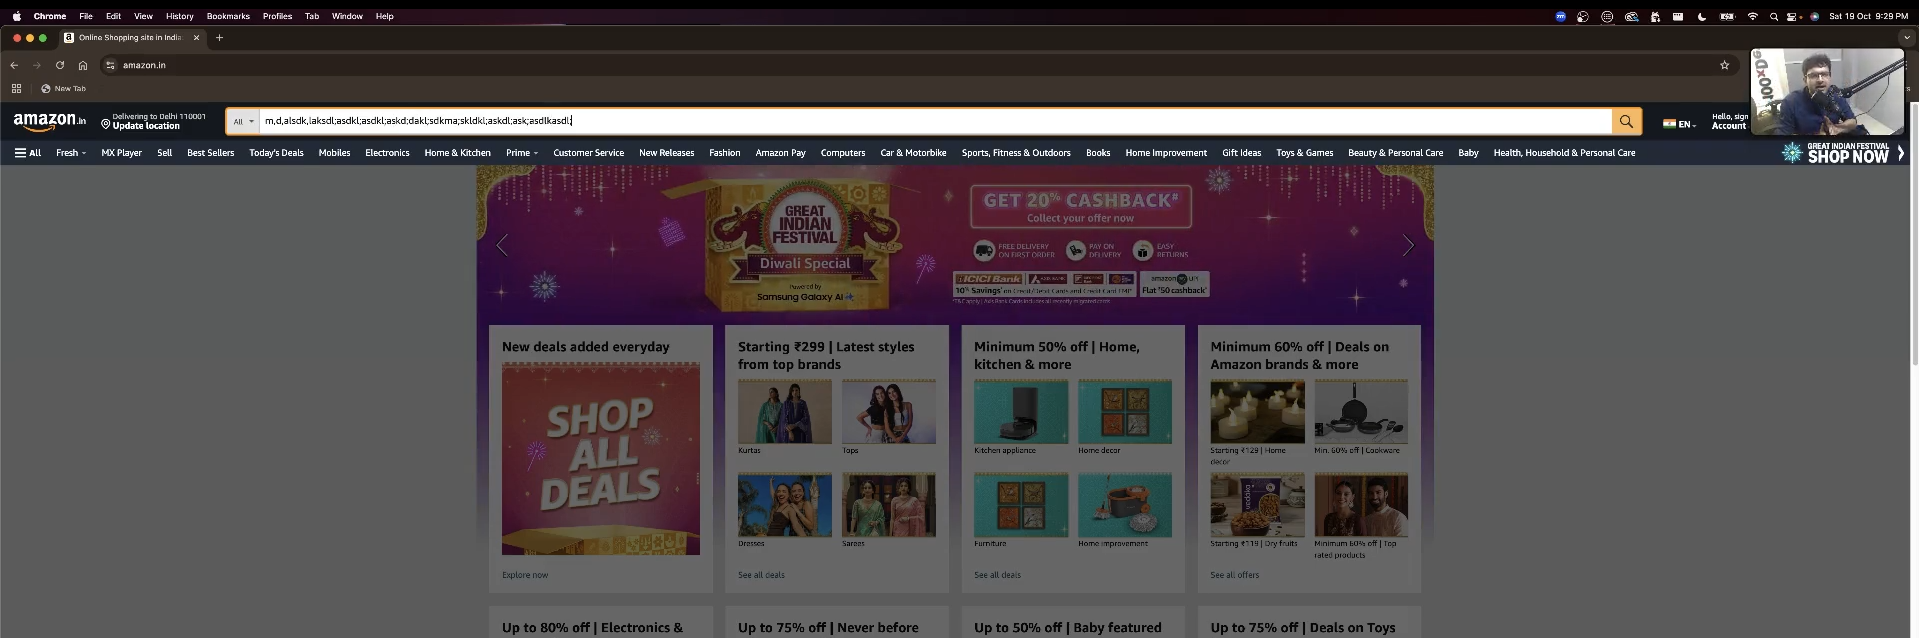The image size is (1919, 638).
Task: Open the Profiles menu
Action: click(x=277, y=16)
